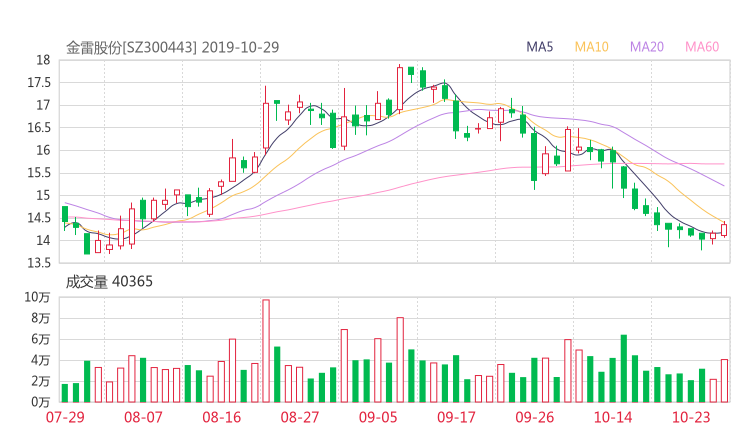Click the MA60 legend label
The height and width of the screenshot is (440, 740).
click(702, 47)
